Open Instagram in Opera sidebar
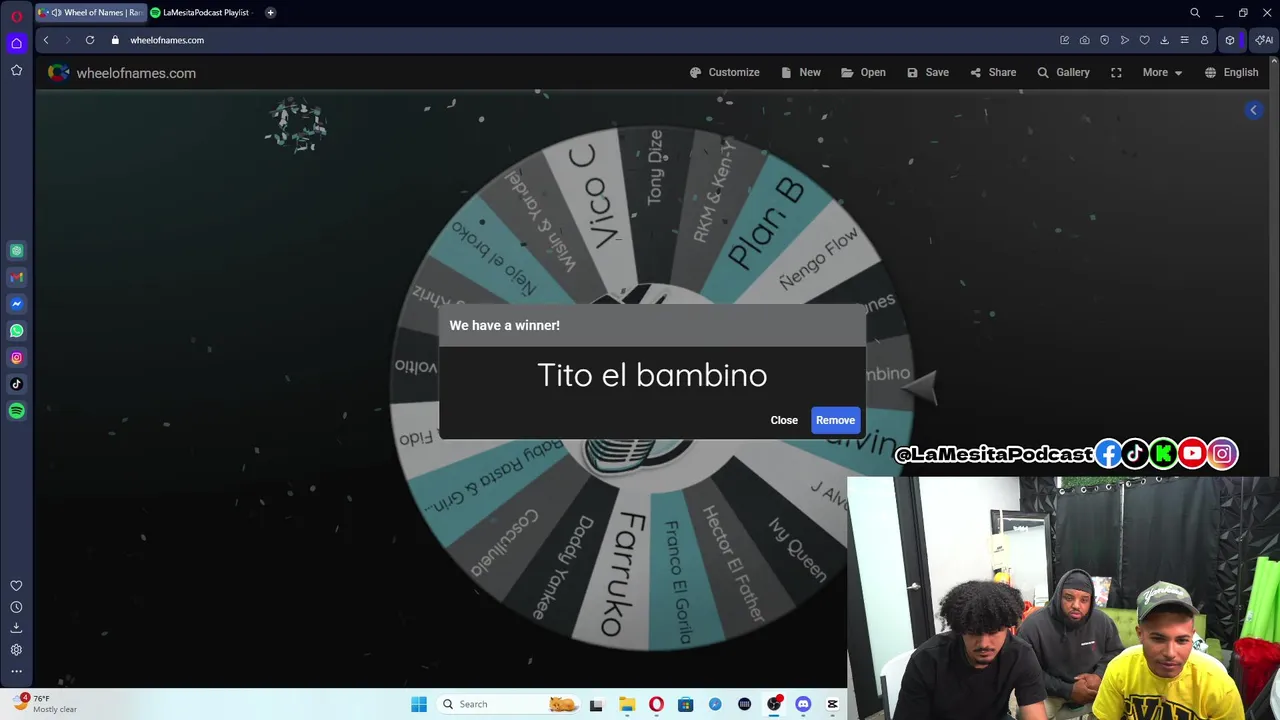Image resolution: width=1280 pixels, height=720 pixels. 16,357
